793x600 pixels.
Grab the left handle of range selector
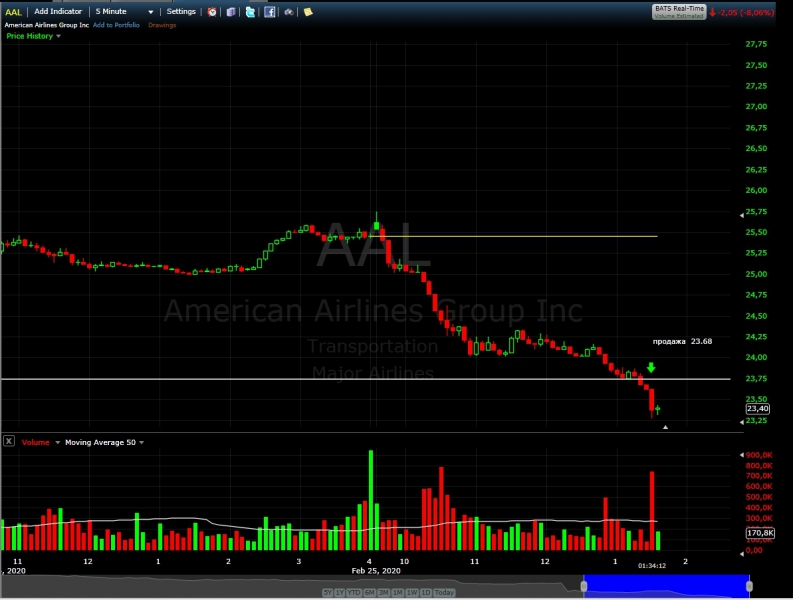tap(584, 586)
